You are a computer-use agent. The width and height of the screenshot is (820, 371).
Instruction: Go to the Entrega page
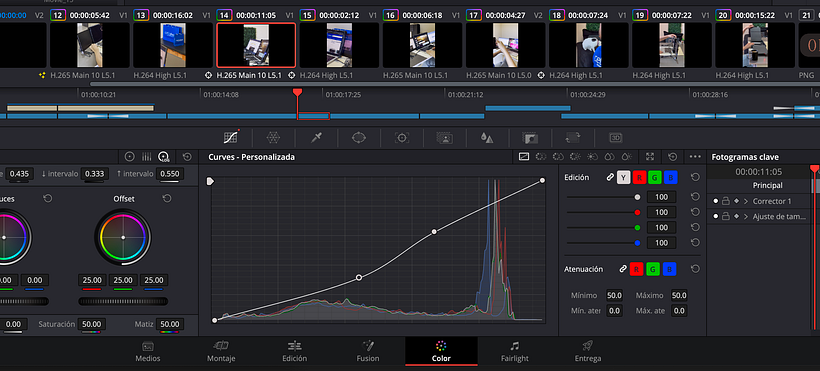pyautogui.click(x=588, y=352)
